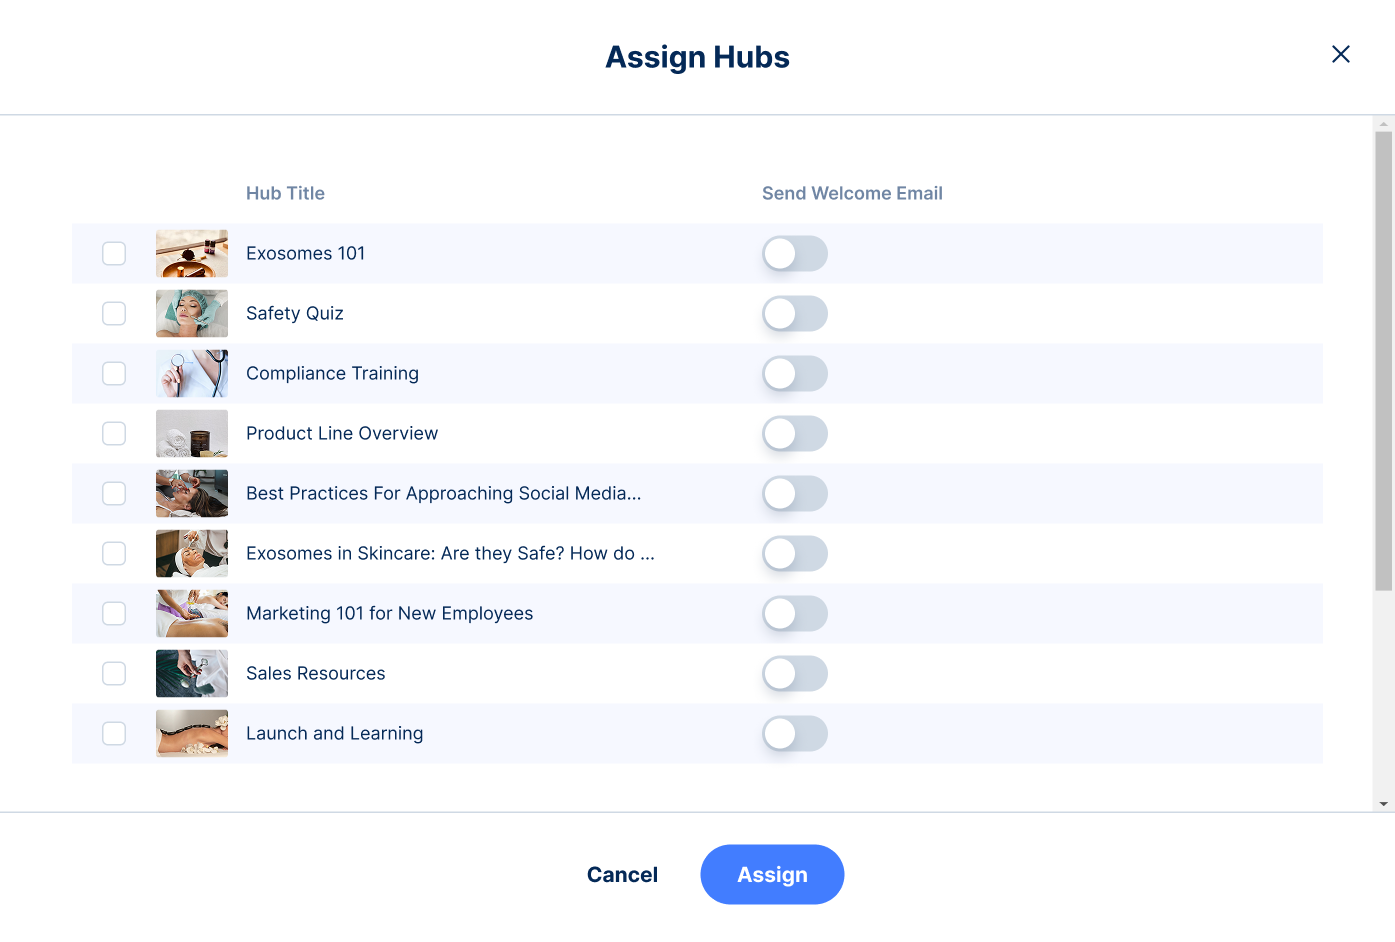Image resolution: width=1395 pixels, height=942 pixels.
Task: Switch on welcome email for Exosomes in Skincare
Action: 795,553
